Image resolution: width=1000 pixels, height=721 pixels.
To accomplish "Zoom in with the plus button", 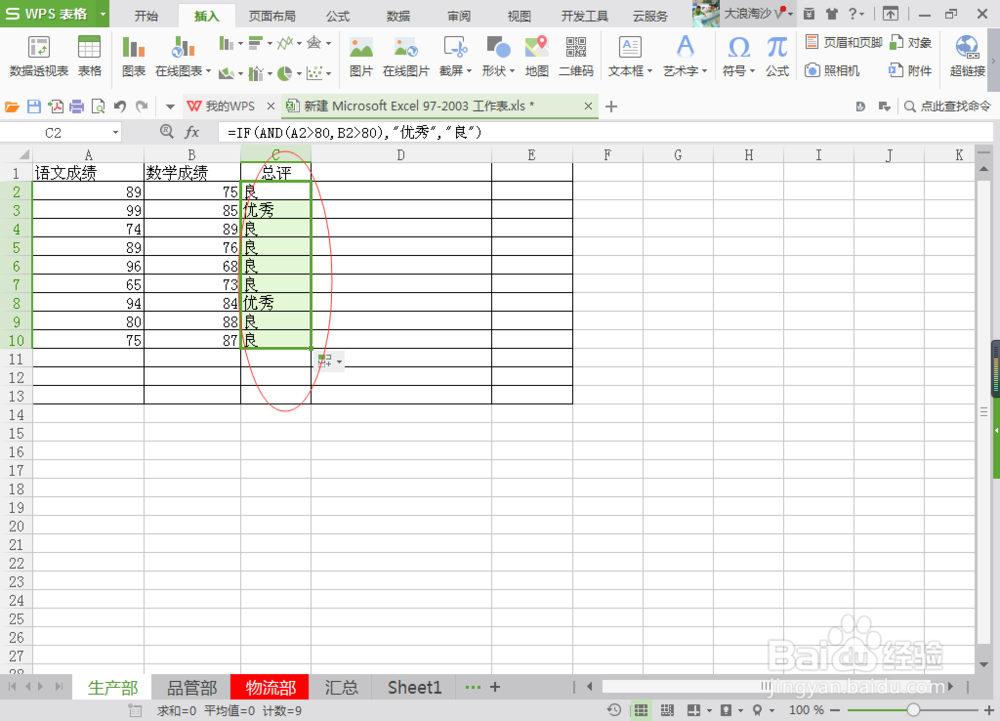I will (x=989, y=710).
